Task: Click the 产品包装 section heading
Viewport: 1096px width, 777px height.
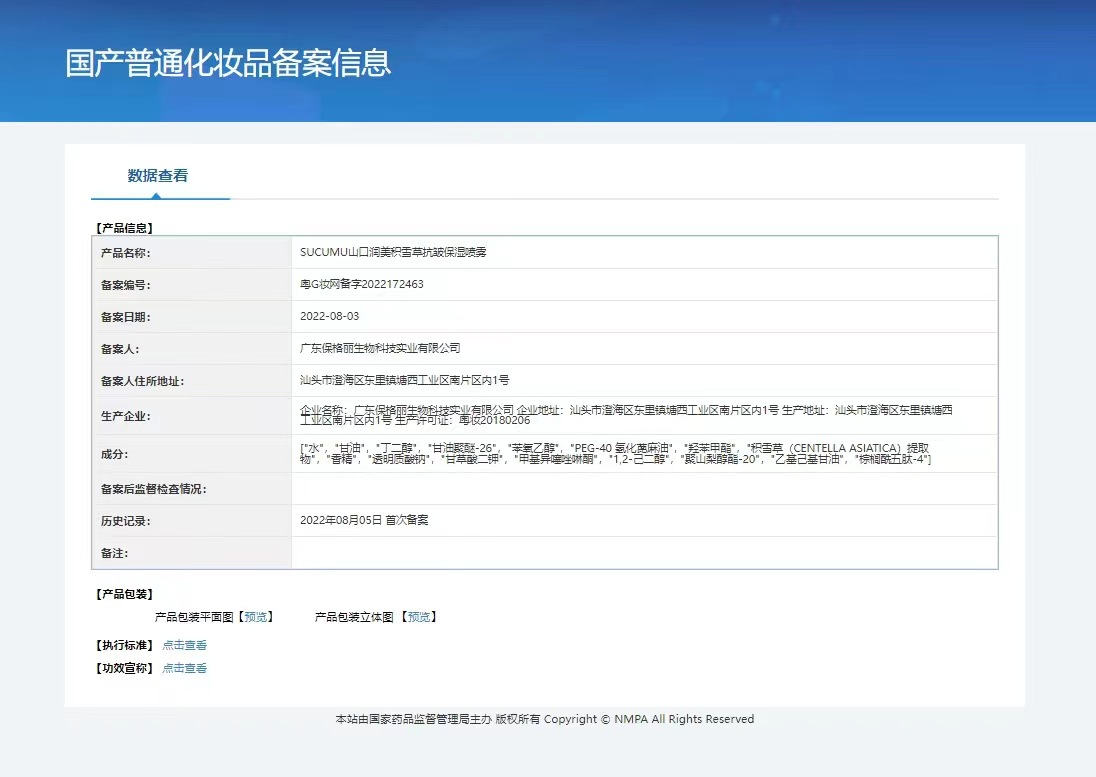Action: point(124,594)
